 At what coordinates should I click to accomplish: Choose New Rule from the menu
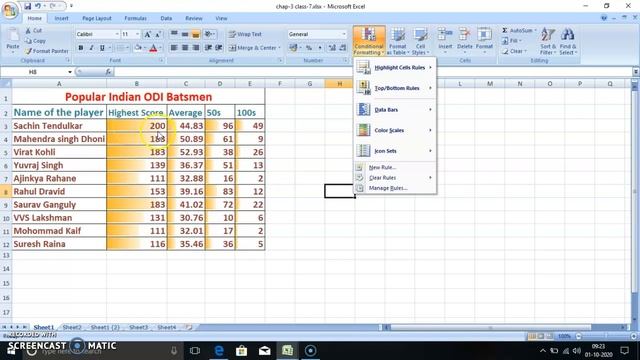point(395,167)
